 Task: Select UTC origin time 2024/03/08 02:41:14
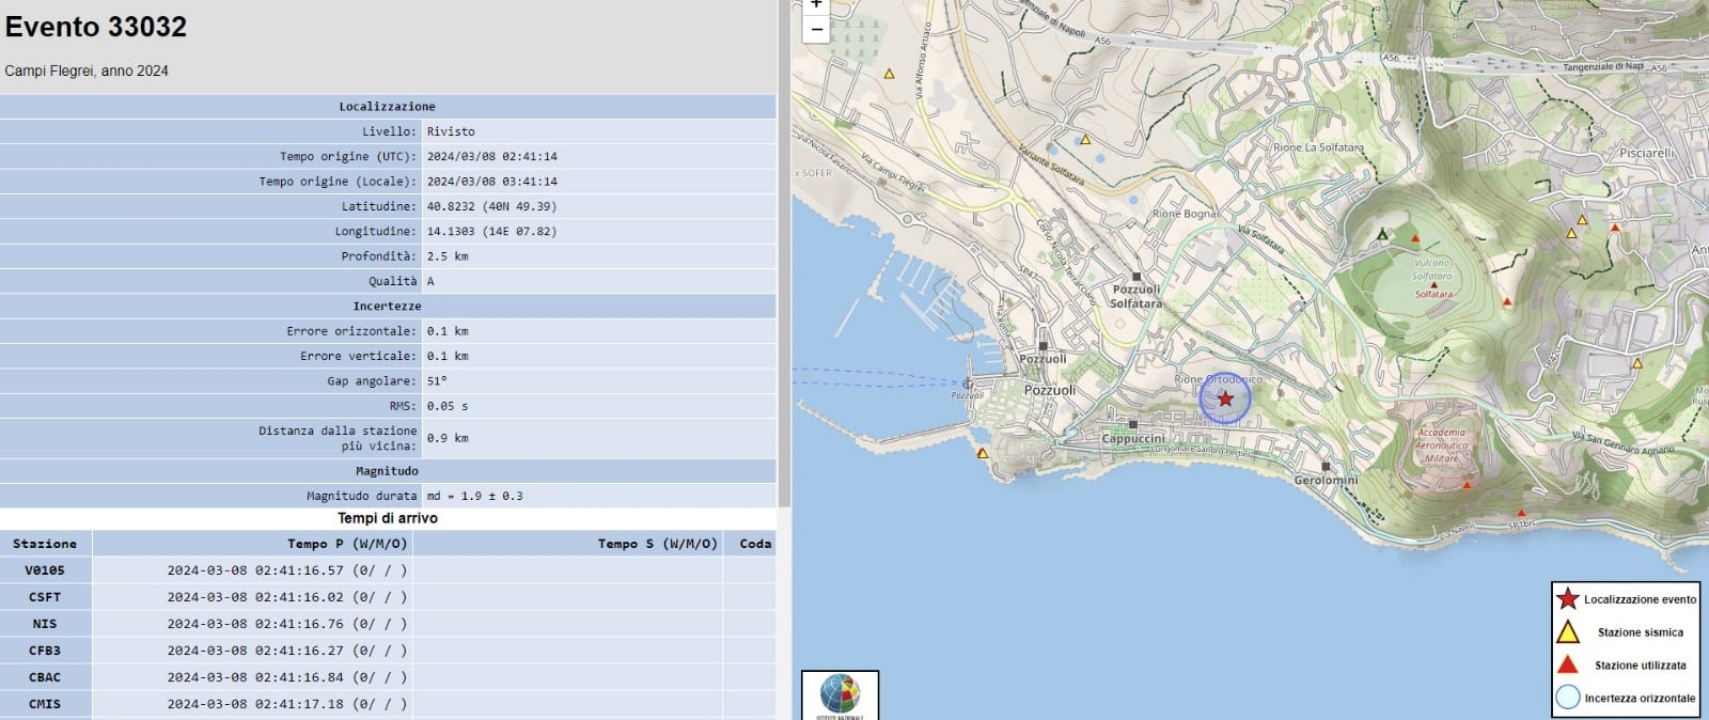tap(492, 156)
